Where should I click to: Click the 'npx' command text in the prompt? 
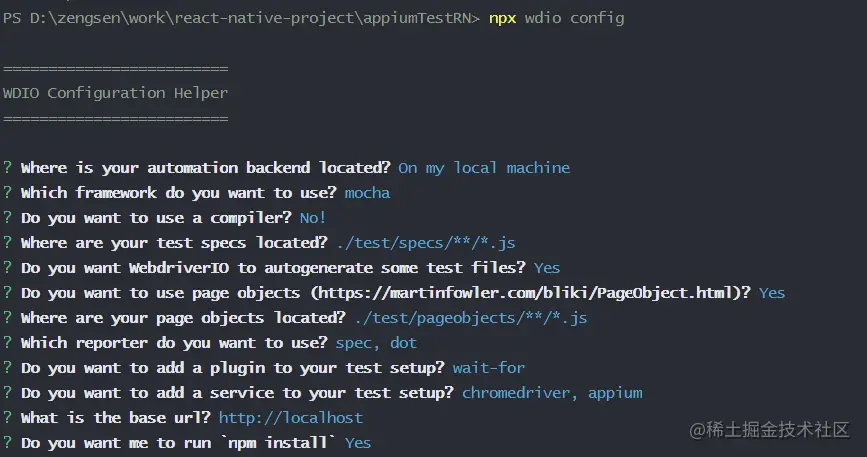click(503, 18)
